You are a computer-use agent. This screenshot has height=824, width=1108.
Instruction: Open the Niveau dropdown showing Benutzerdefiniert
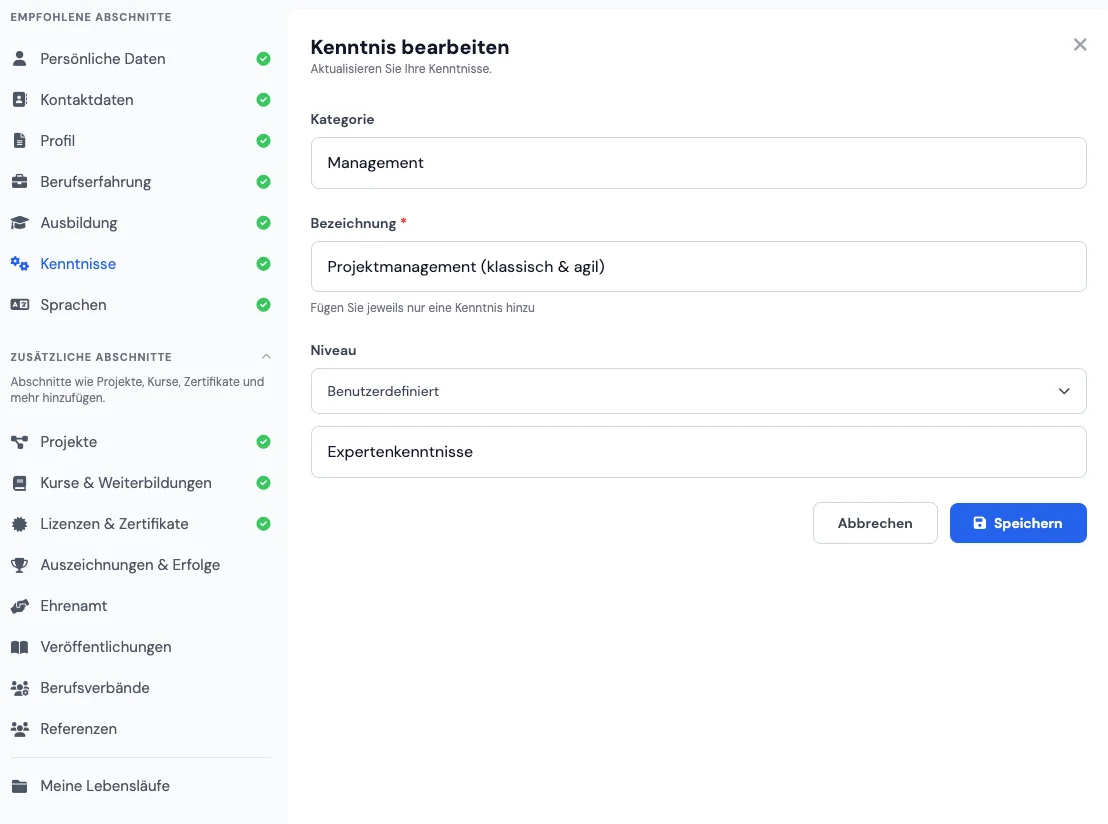click(698, 391)
